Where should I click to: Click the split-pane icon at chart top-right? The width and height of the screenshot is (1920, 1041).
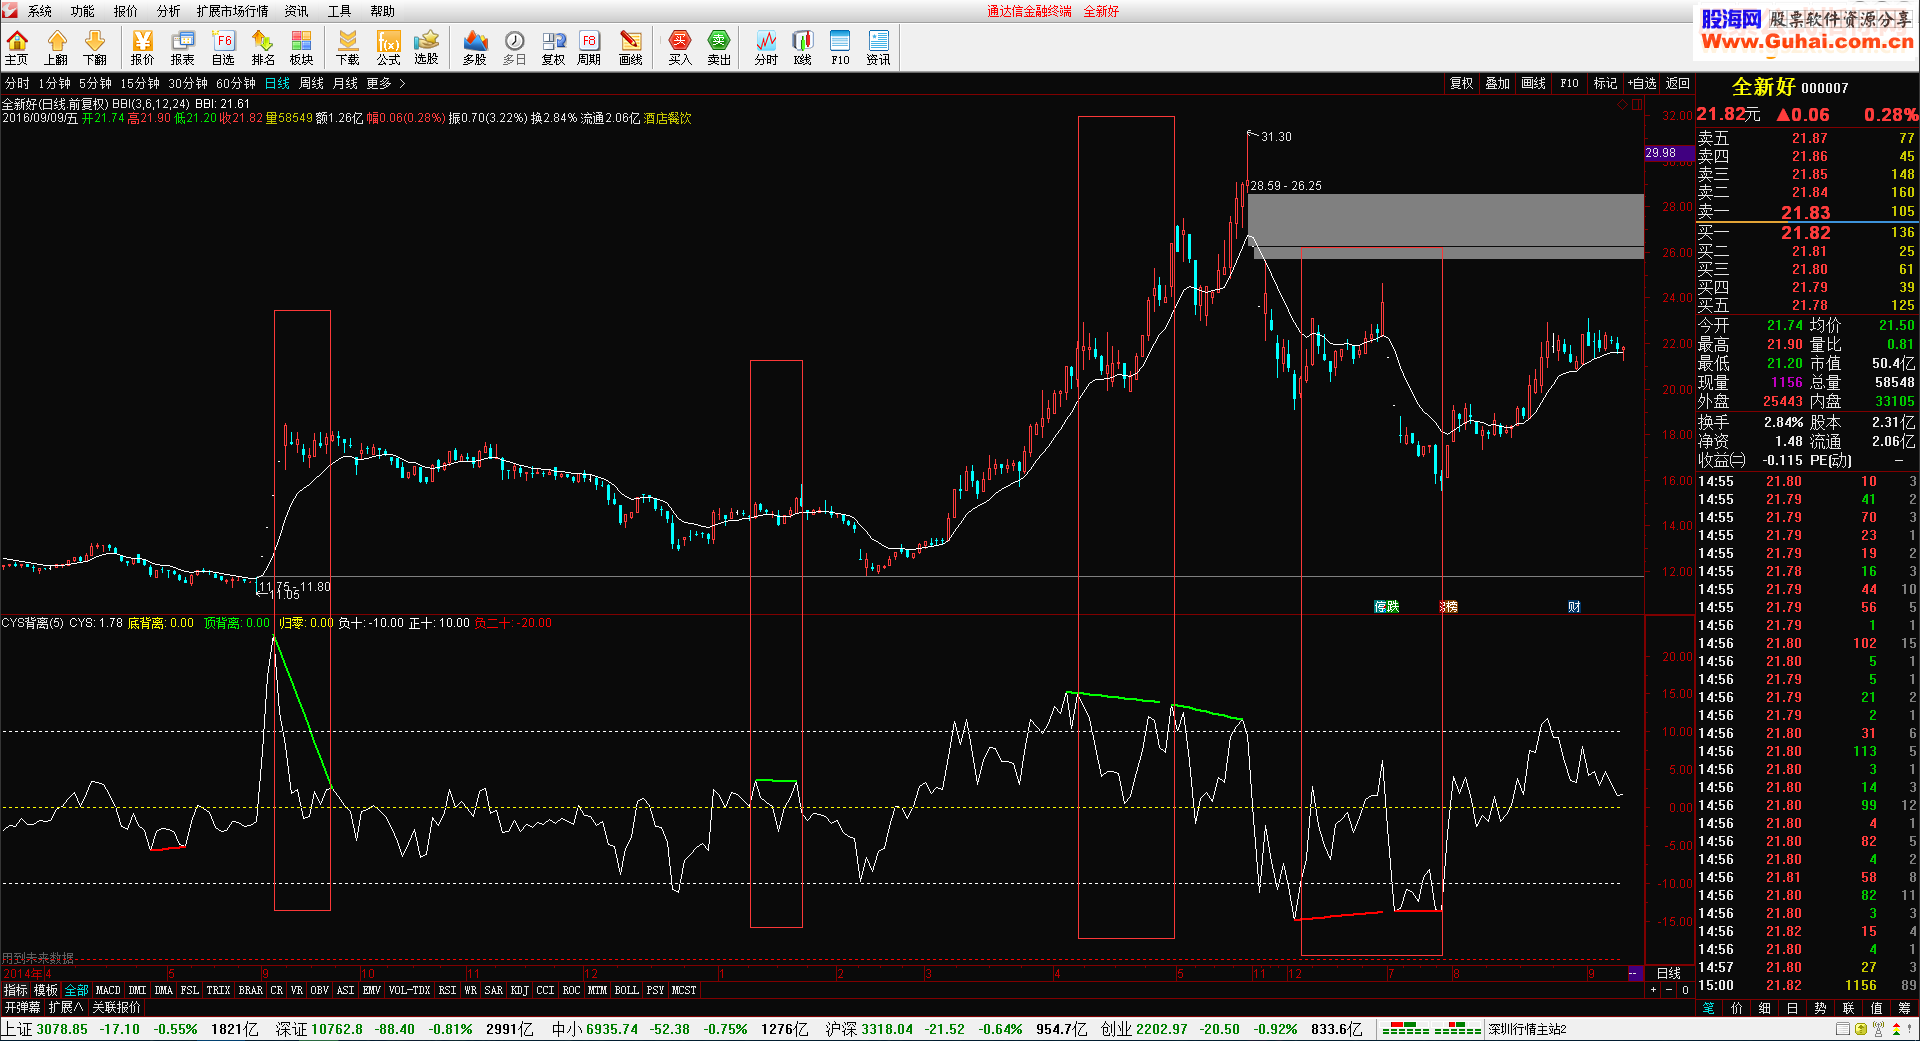1637,104
